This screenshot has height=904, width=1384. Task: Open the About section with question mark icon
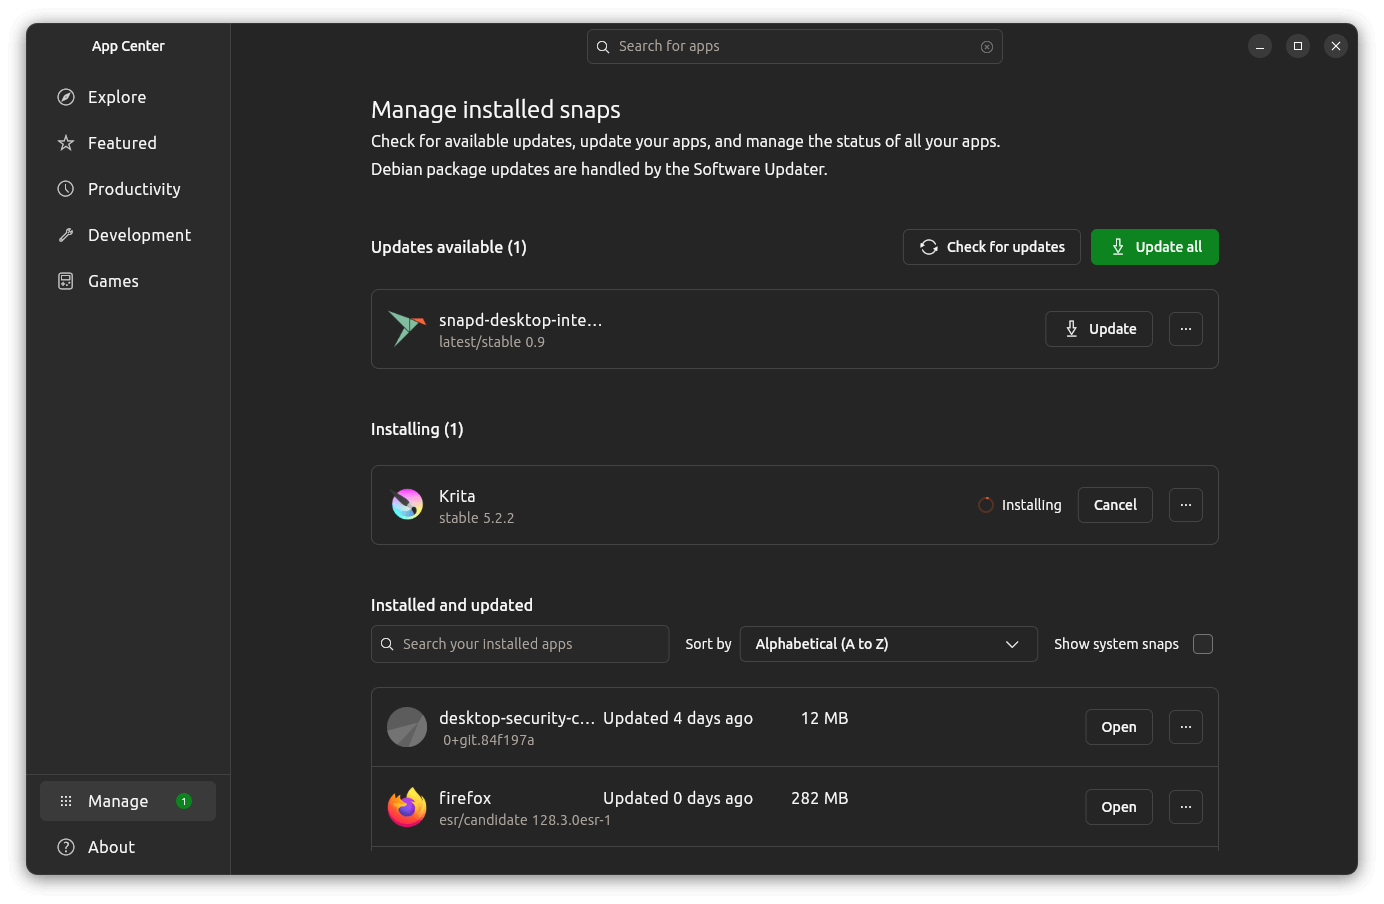[x=110, y=846]
